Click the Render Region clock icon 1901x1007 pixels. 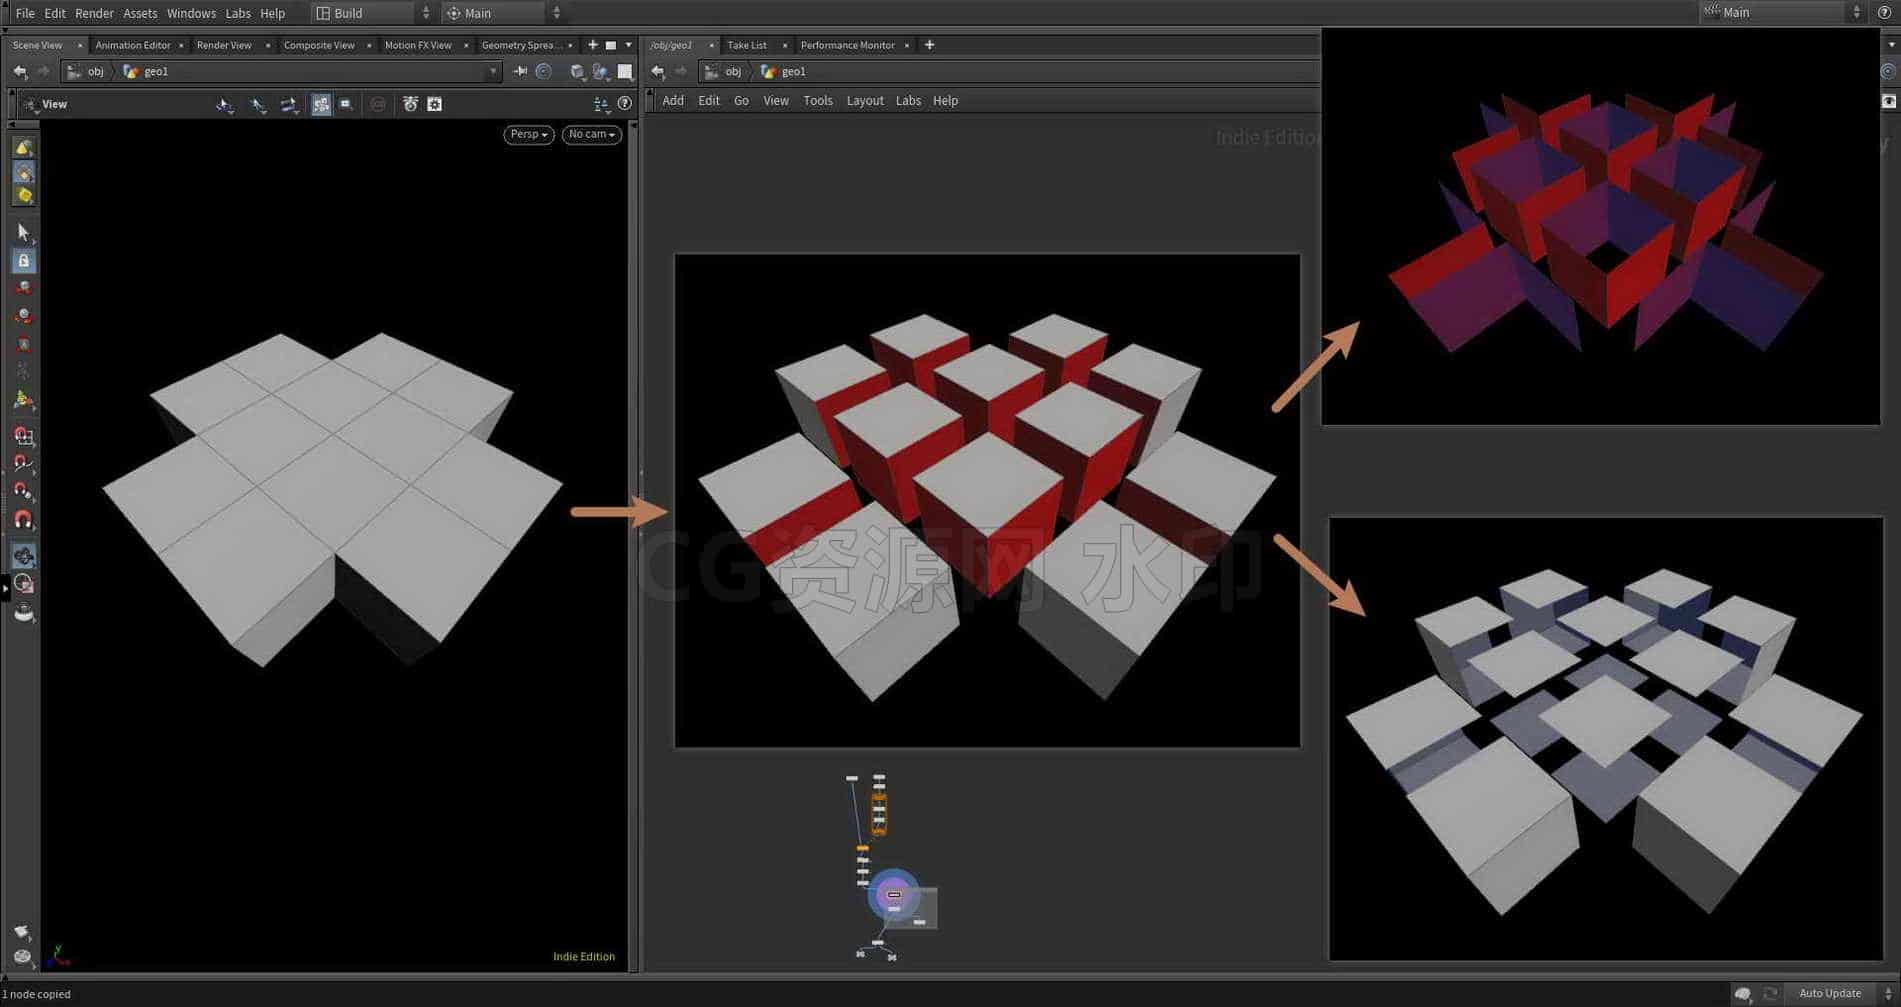23,584
